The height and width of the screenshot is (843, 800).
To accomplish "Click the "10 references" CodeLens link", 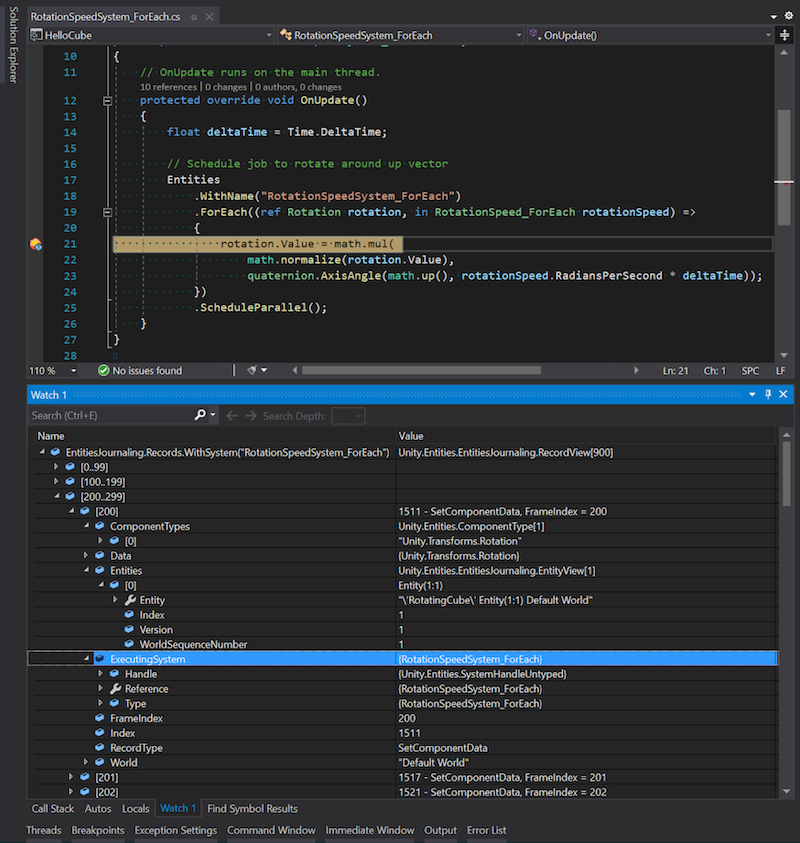I will pyautogui.click(x=168, y=87).
